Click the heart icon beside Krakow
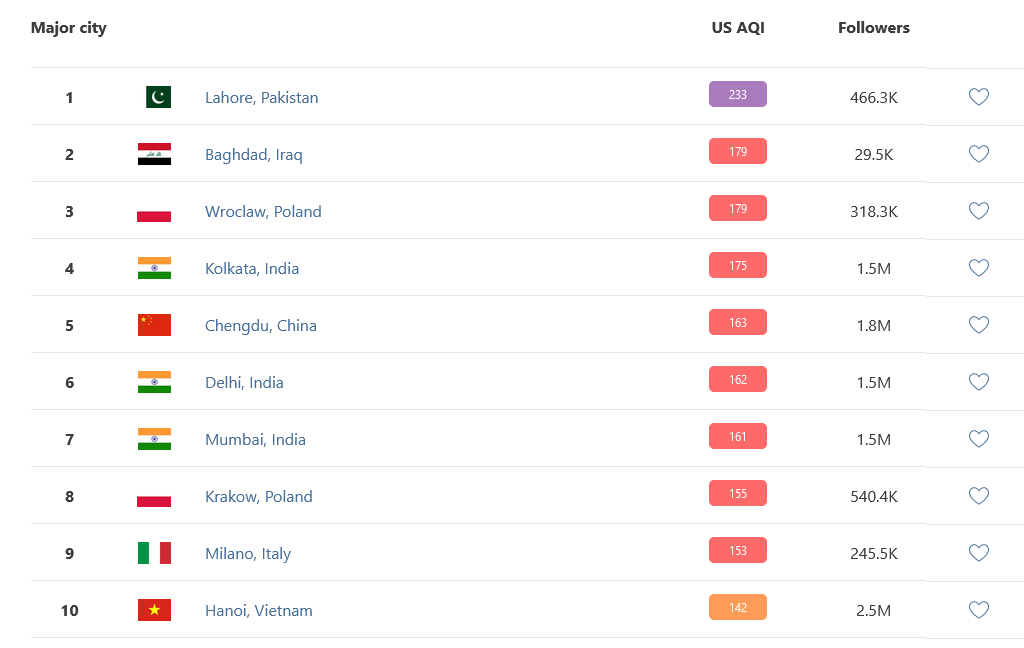The width and height of the screenshot is (1024, 648). coord(978,496)
